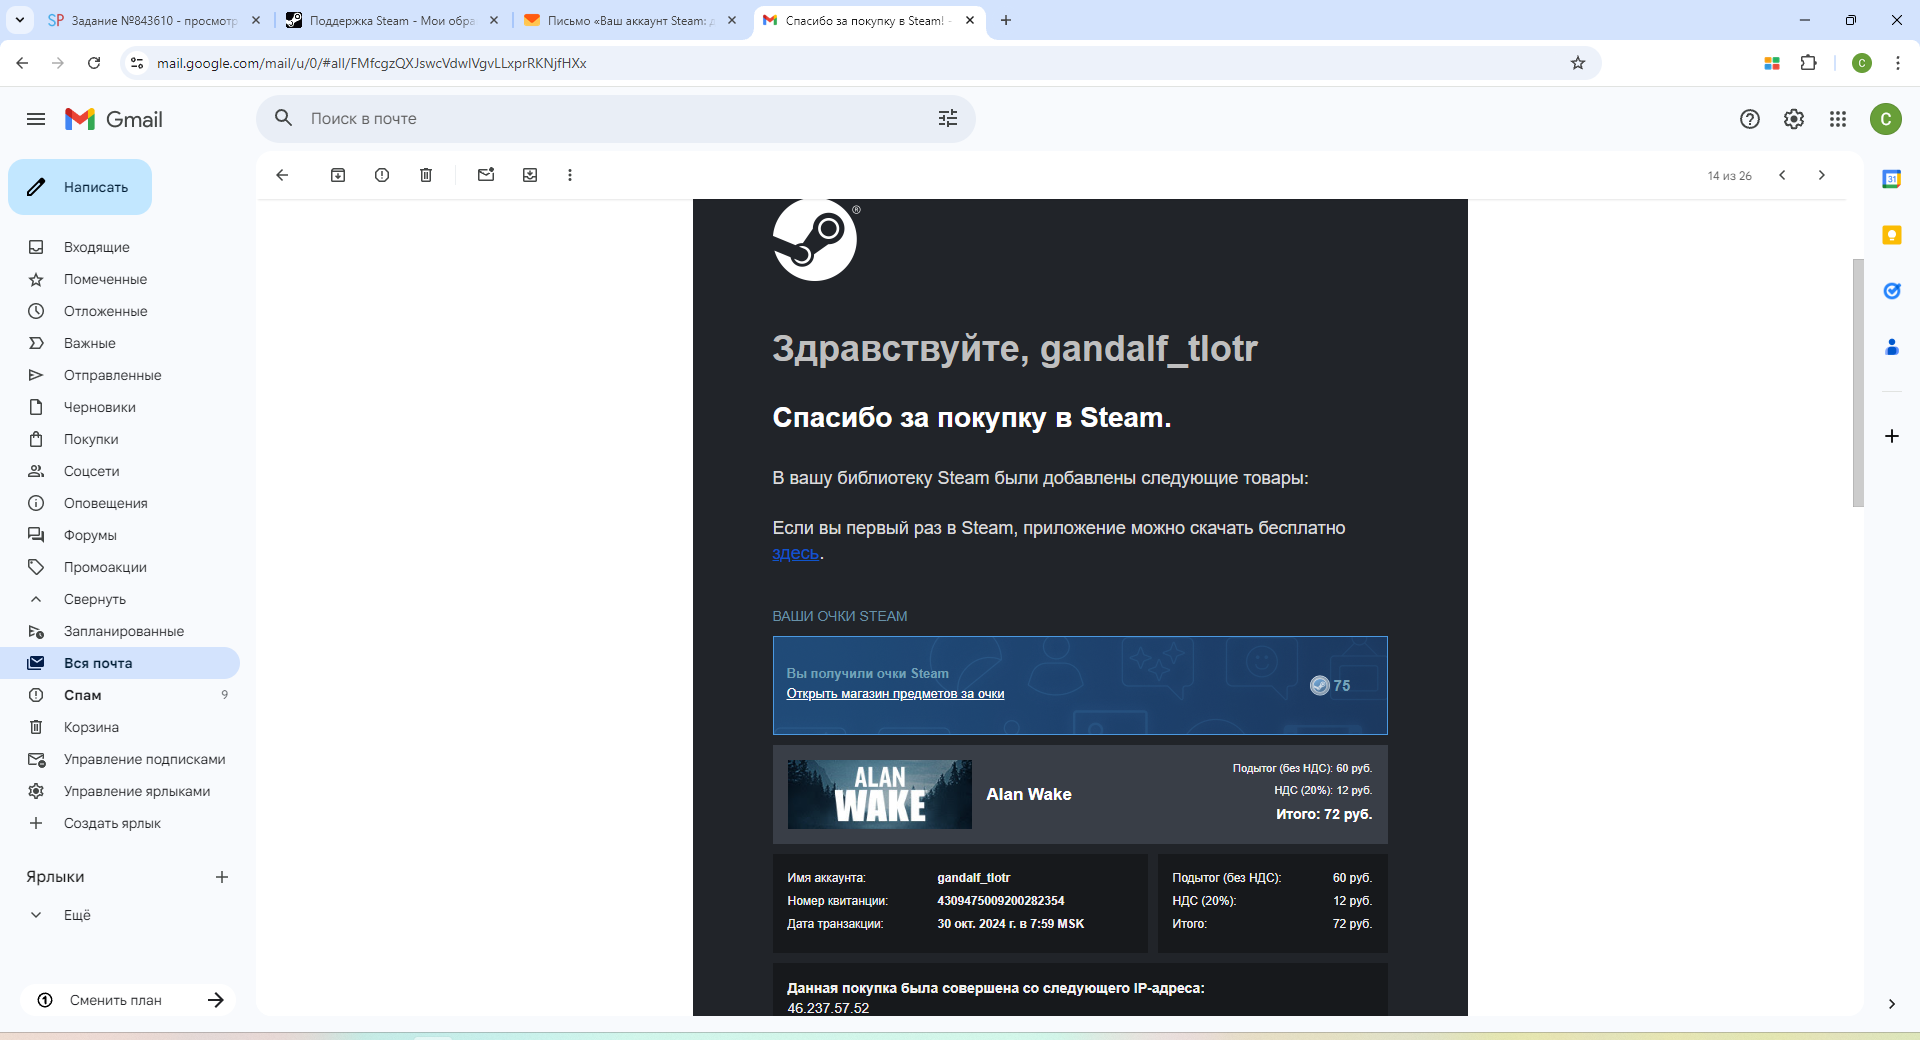Click the Gmail logo

coord(114,119)
